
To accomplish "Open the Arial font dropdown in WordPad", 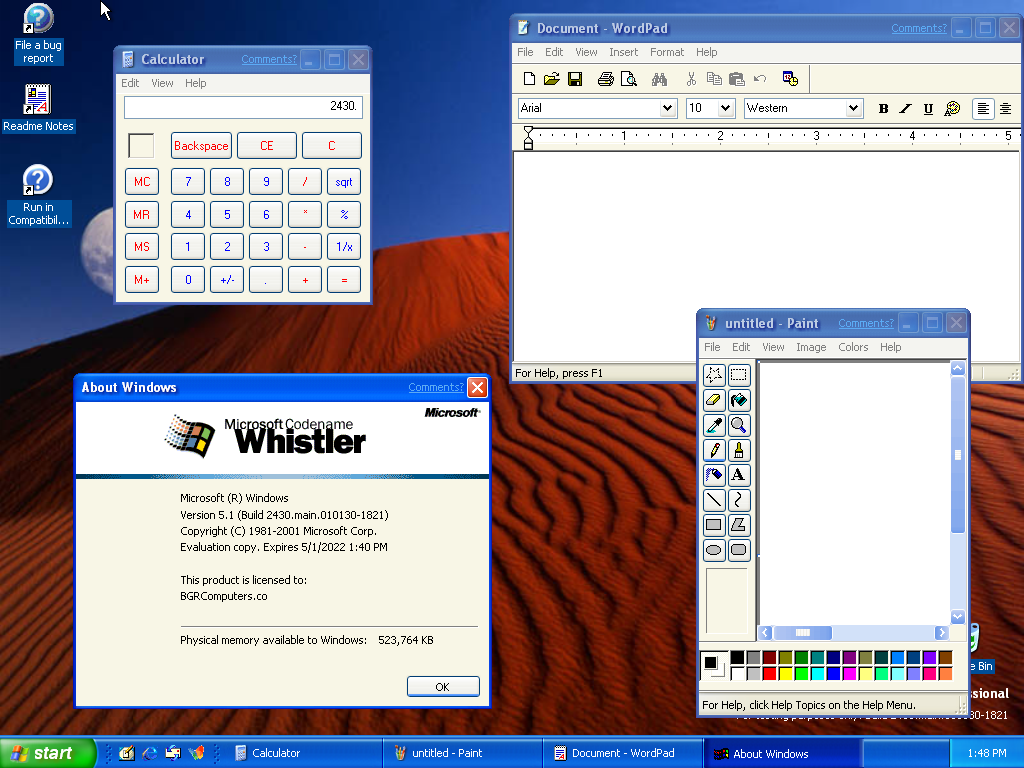I will (x=667, y=108).
